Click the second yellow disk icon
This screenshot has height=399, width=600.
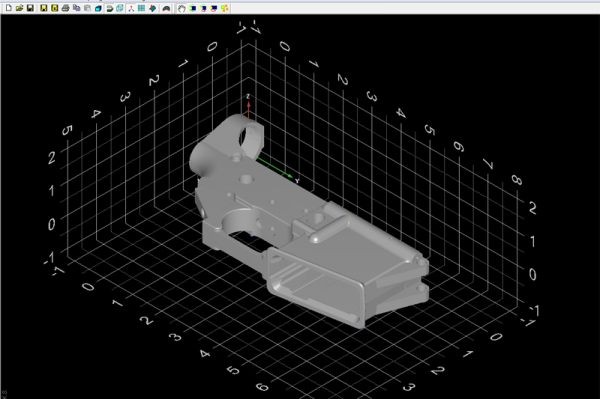click(55, 8)
